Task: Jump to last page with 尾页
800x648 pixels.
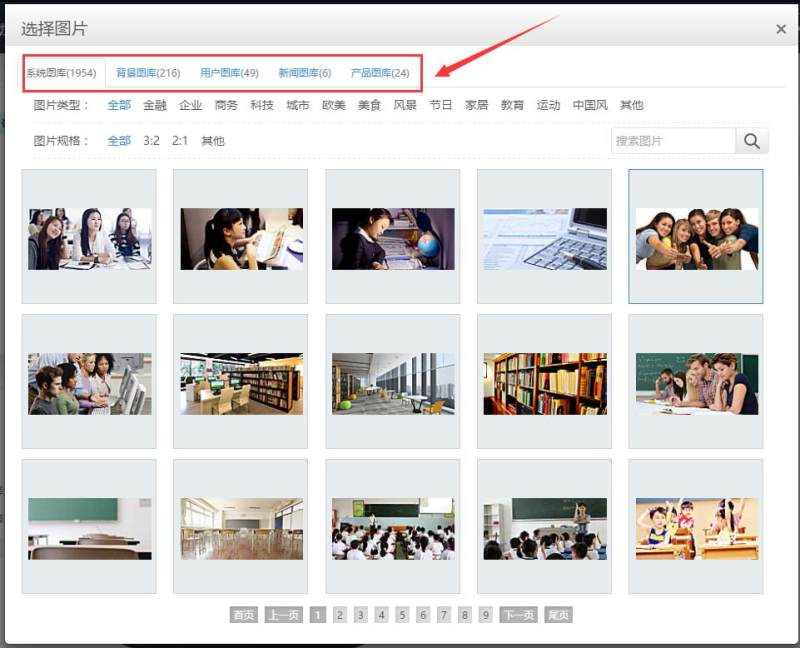Action: coord(559,615)
